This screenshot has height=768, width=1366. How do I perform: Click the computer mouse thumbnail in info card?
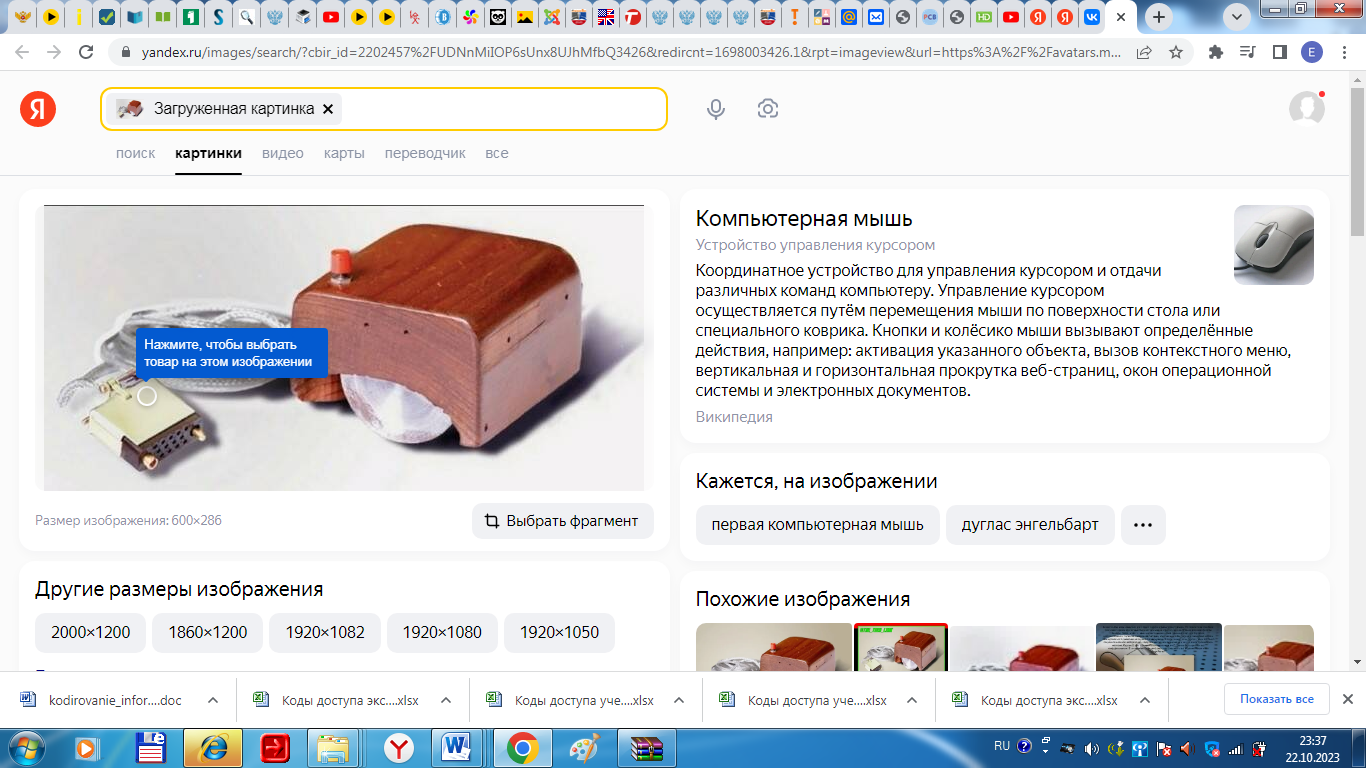pos(1273,245)
